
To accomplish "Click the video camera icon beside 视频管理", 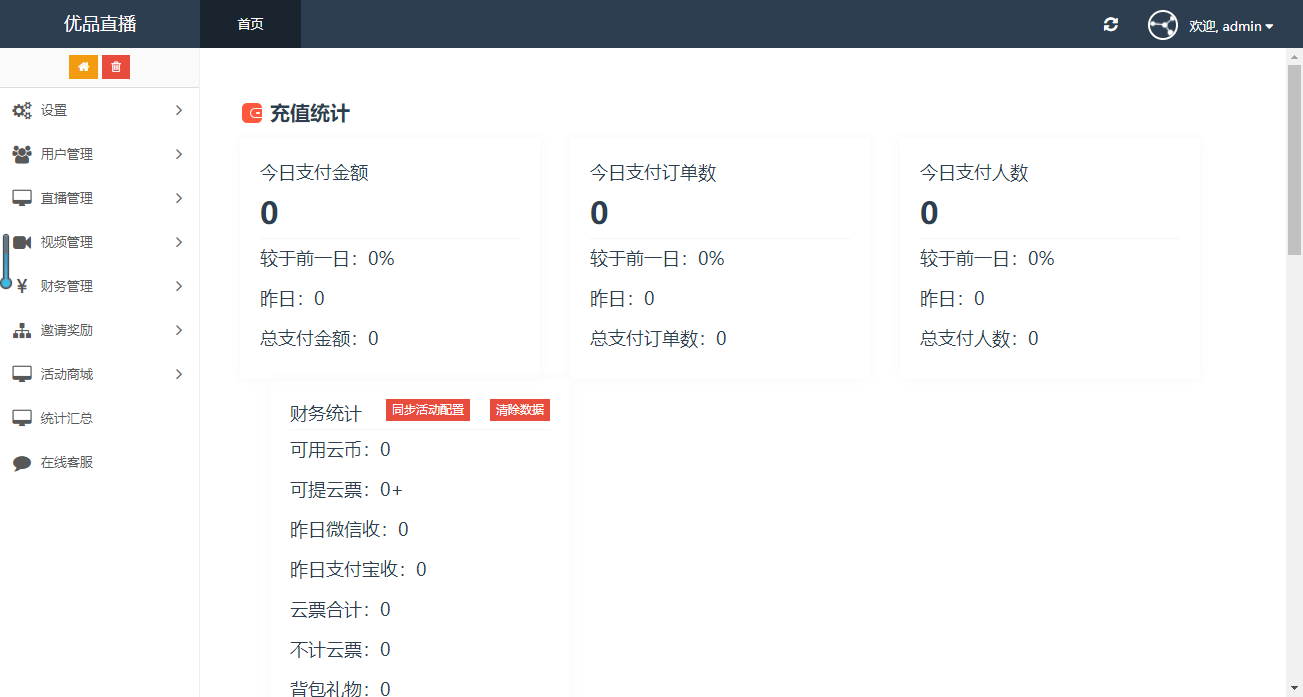I will (22, 242).
